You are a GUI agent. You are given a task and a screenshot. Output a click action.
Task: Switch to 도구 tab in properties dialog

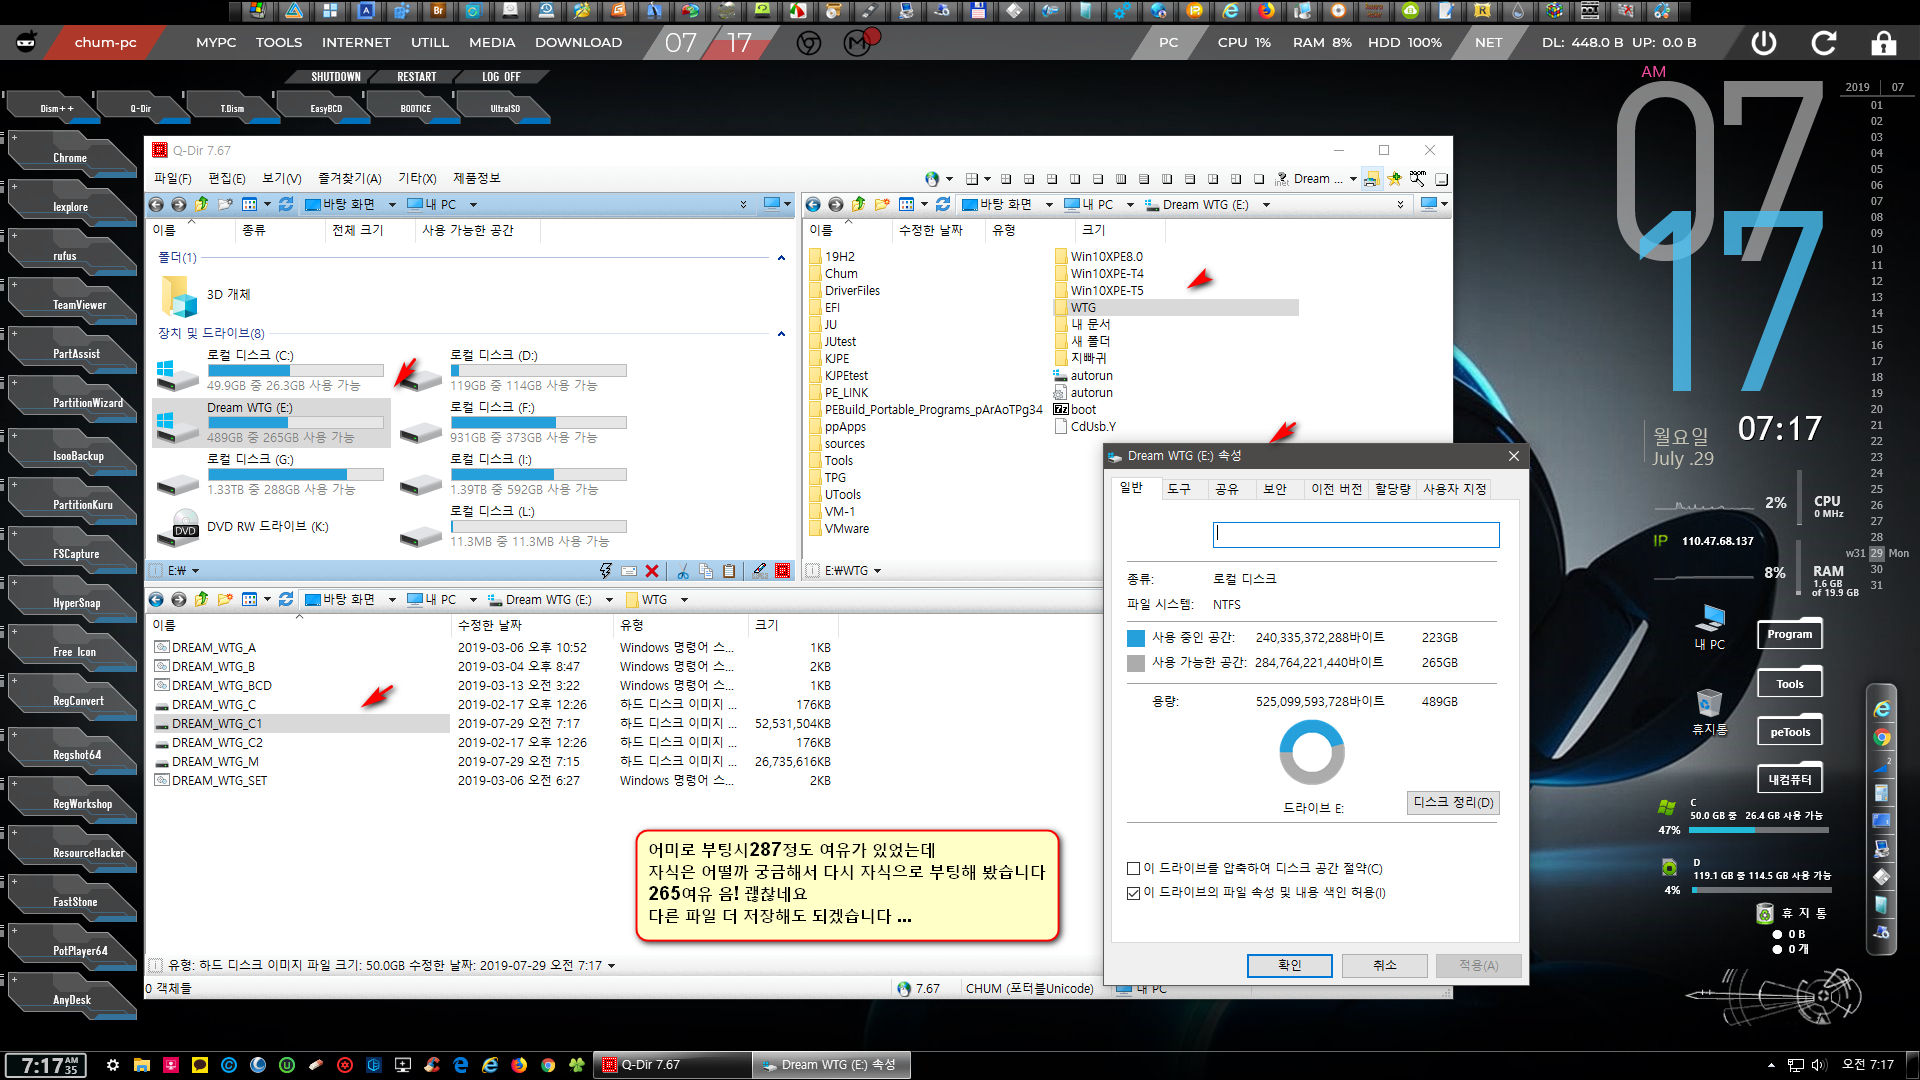[x=1179, y=489]
